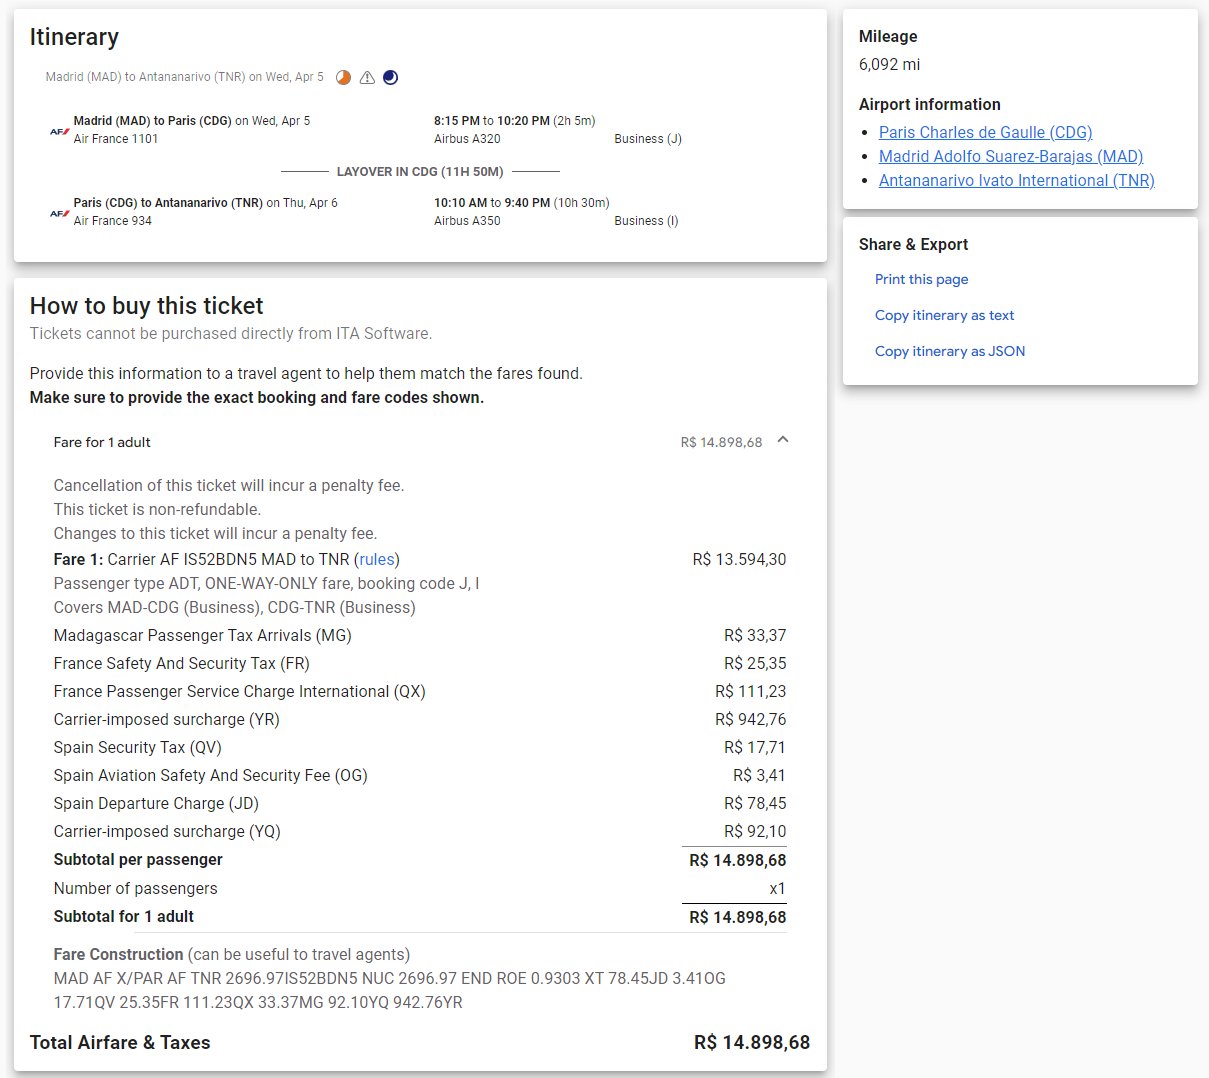
Task: Click the Air France 1101 flight number
Action: click(116, 139)
